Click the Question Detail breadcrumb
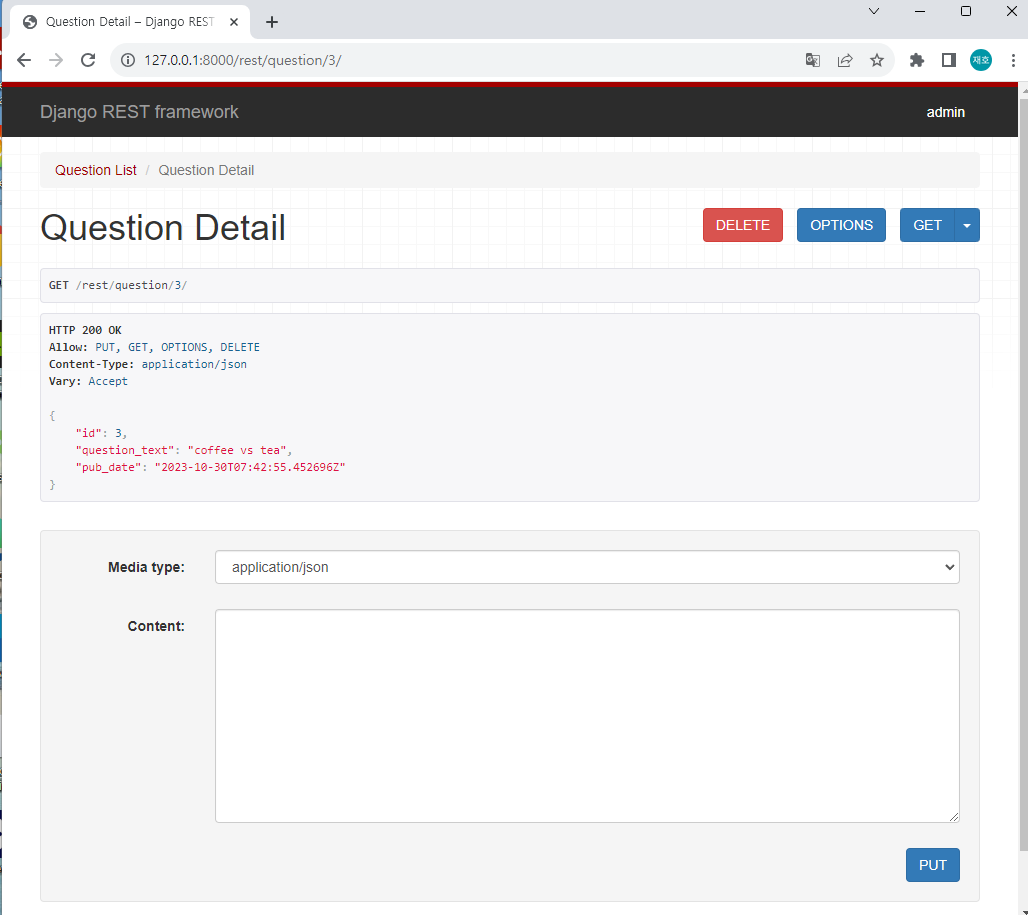Screen dimensions: 1028x915 pyautogui.click(x=206, y=170)
